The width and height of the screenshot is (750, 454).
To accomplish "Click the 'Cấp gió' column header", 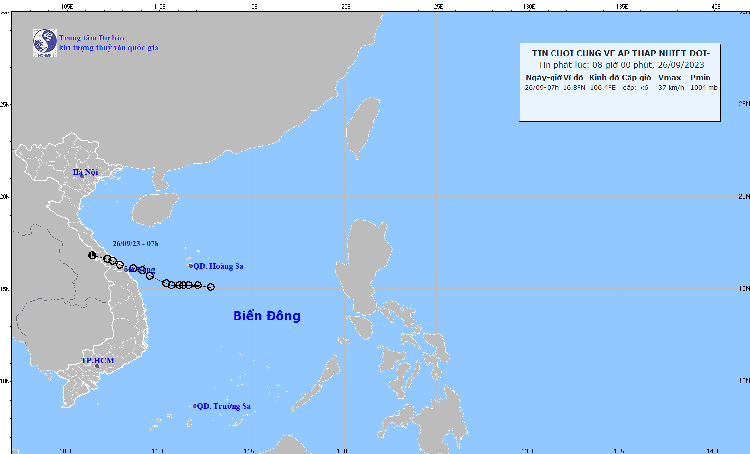I will [x=637, y=78].
